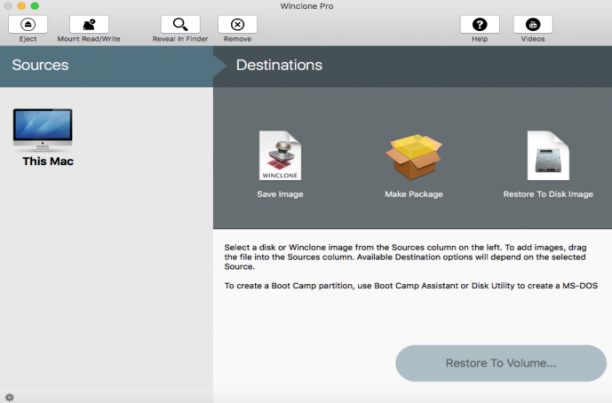Click the Save Image label
This screenshot has width=612, height=403.
[280, 194]
